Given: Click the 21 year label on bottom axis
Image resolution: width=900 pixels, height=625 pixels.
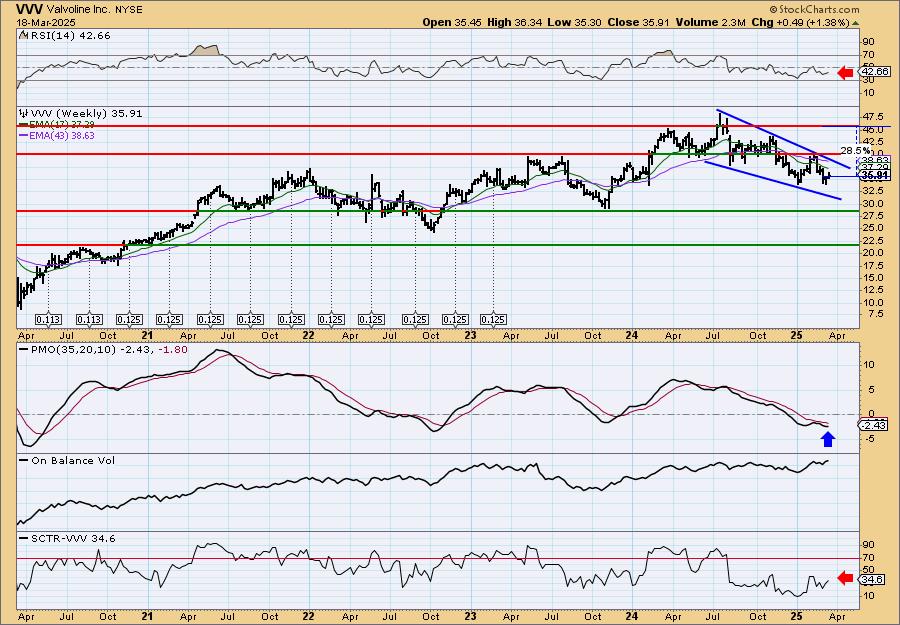Looking at the screenshot, I should (148, 617).
